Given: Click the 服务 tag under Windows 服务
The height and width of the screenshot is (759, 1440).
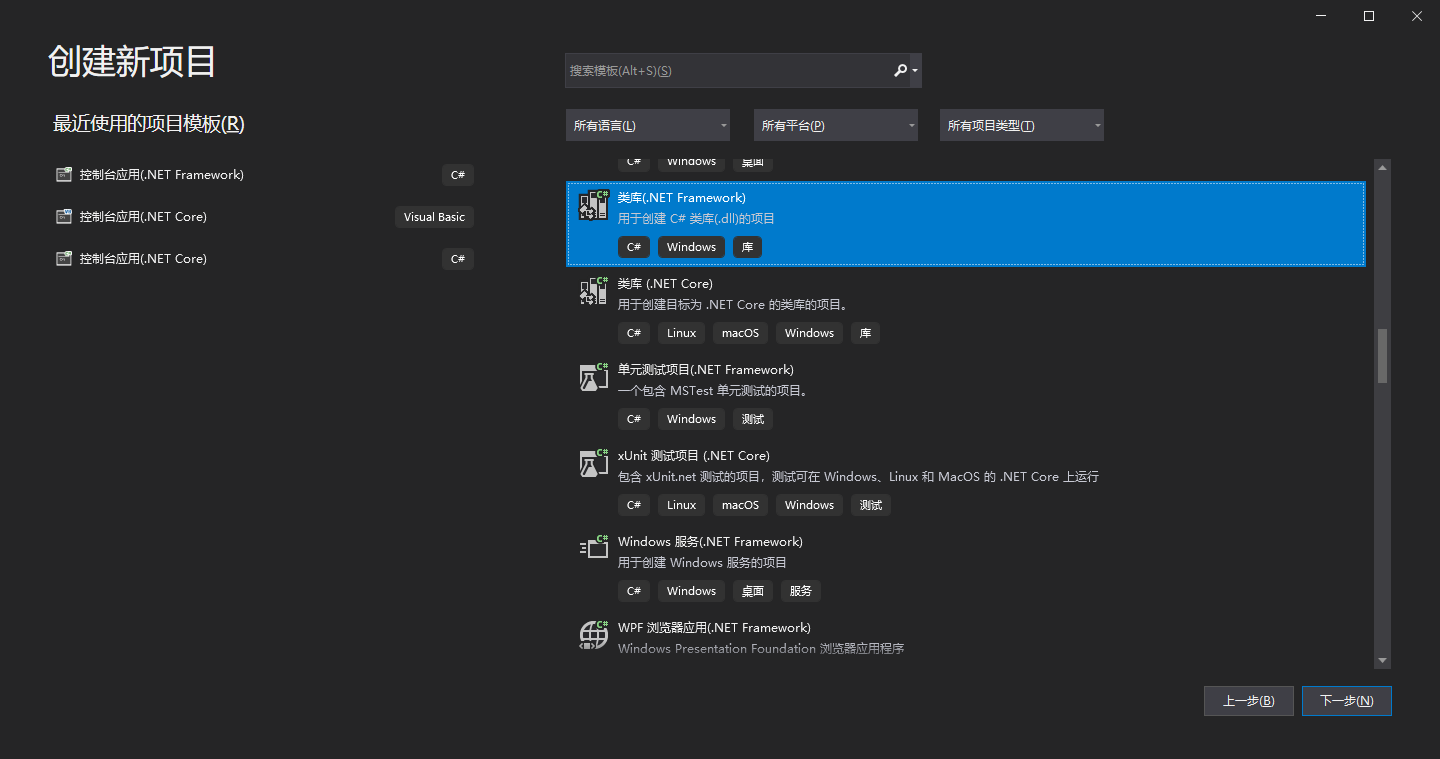Looking at the screenshot, I should click(x=801, y=591).
